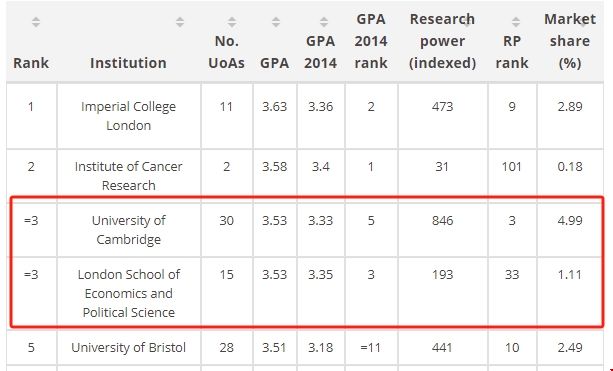Click Cambridge research power value 846
Viewport: 613px width, 371px height.
click(443, 220)
